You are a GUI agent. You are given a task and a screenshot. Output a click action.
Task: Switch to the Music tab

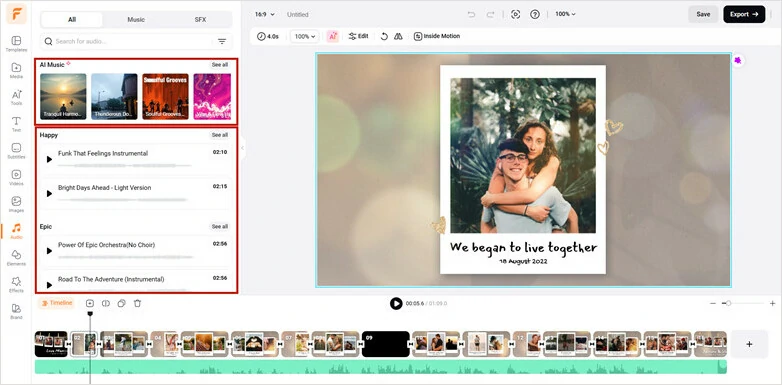pyautogui.click(x=136, y=19)
